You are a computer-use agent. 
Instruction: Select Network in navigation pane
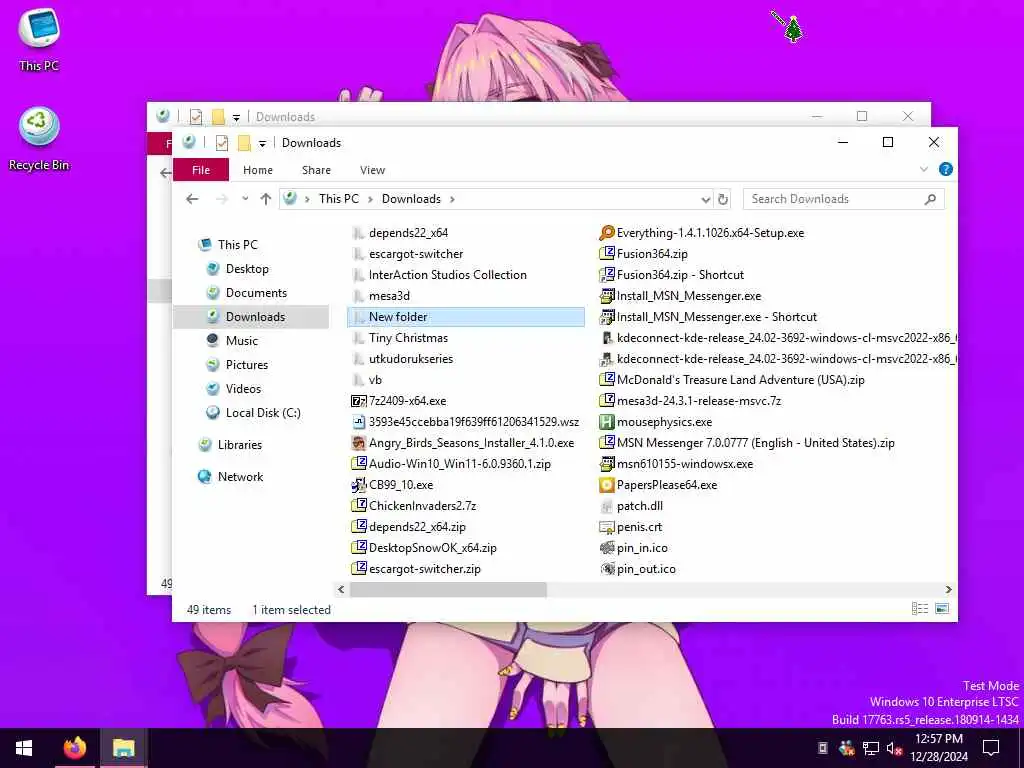tap(240, 477)
